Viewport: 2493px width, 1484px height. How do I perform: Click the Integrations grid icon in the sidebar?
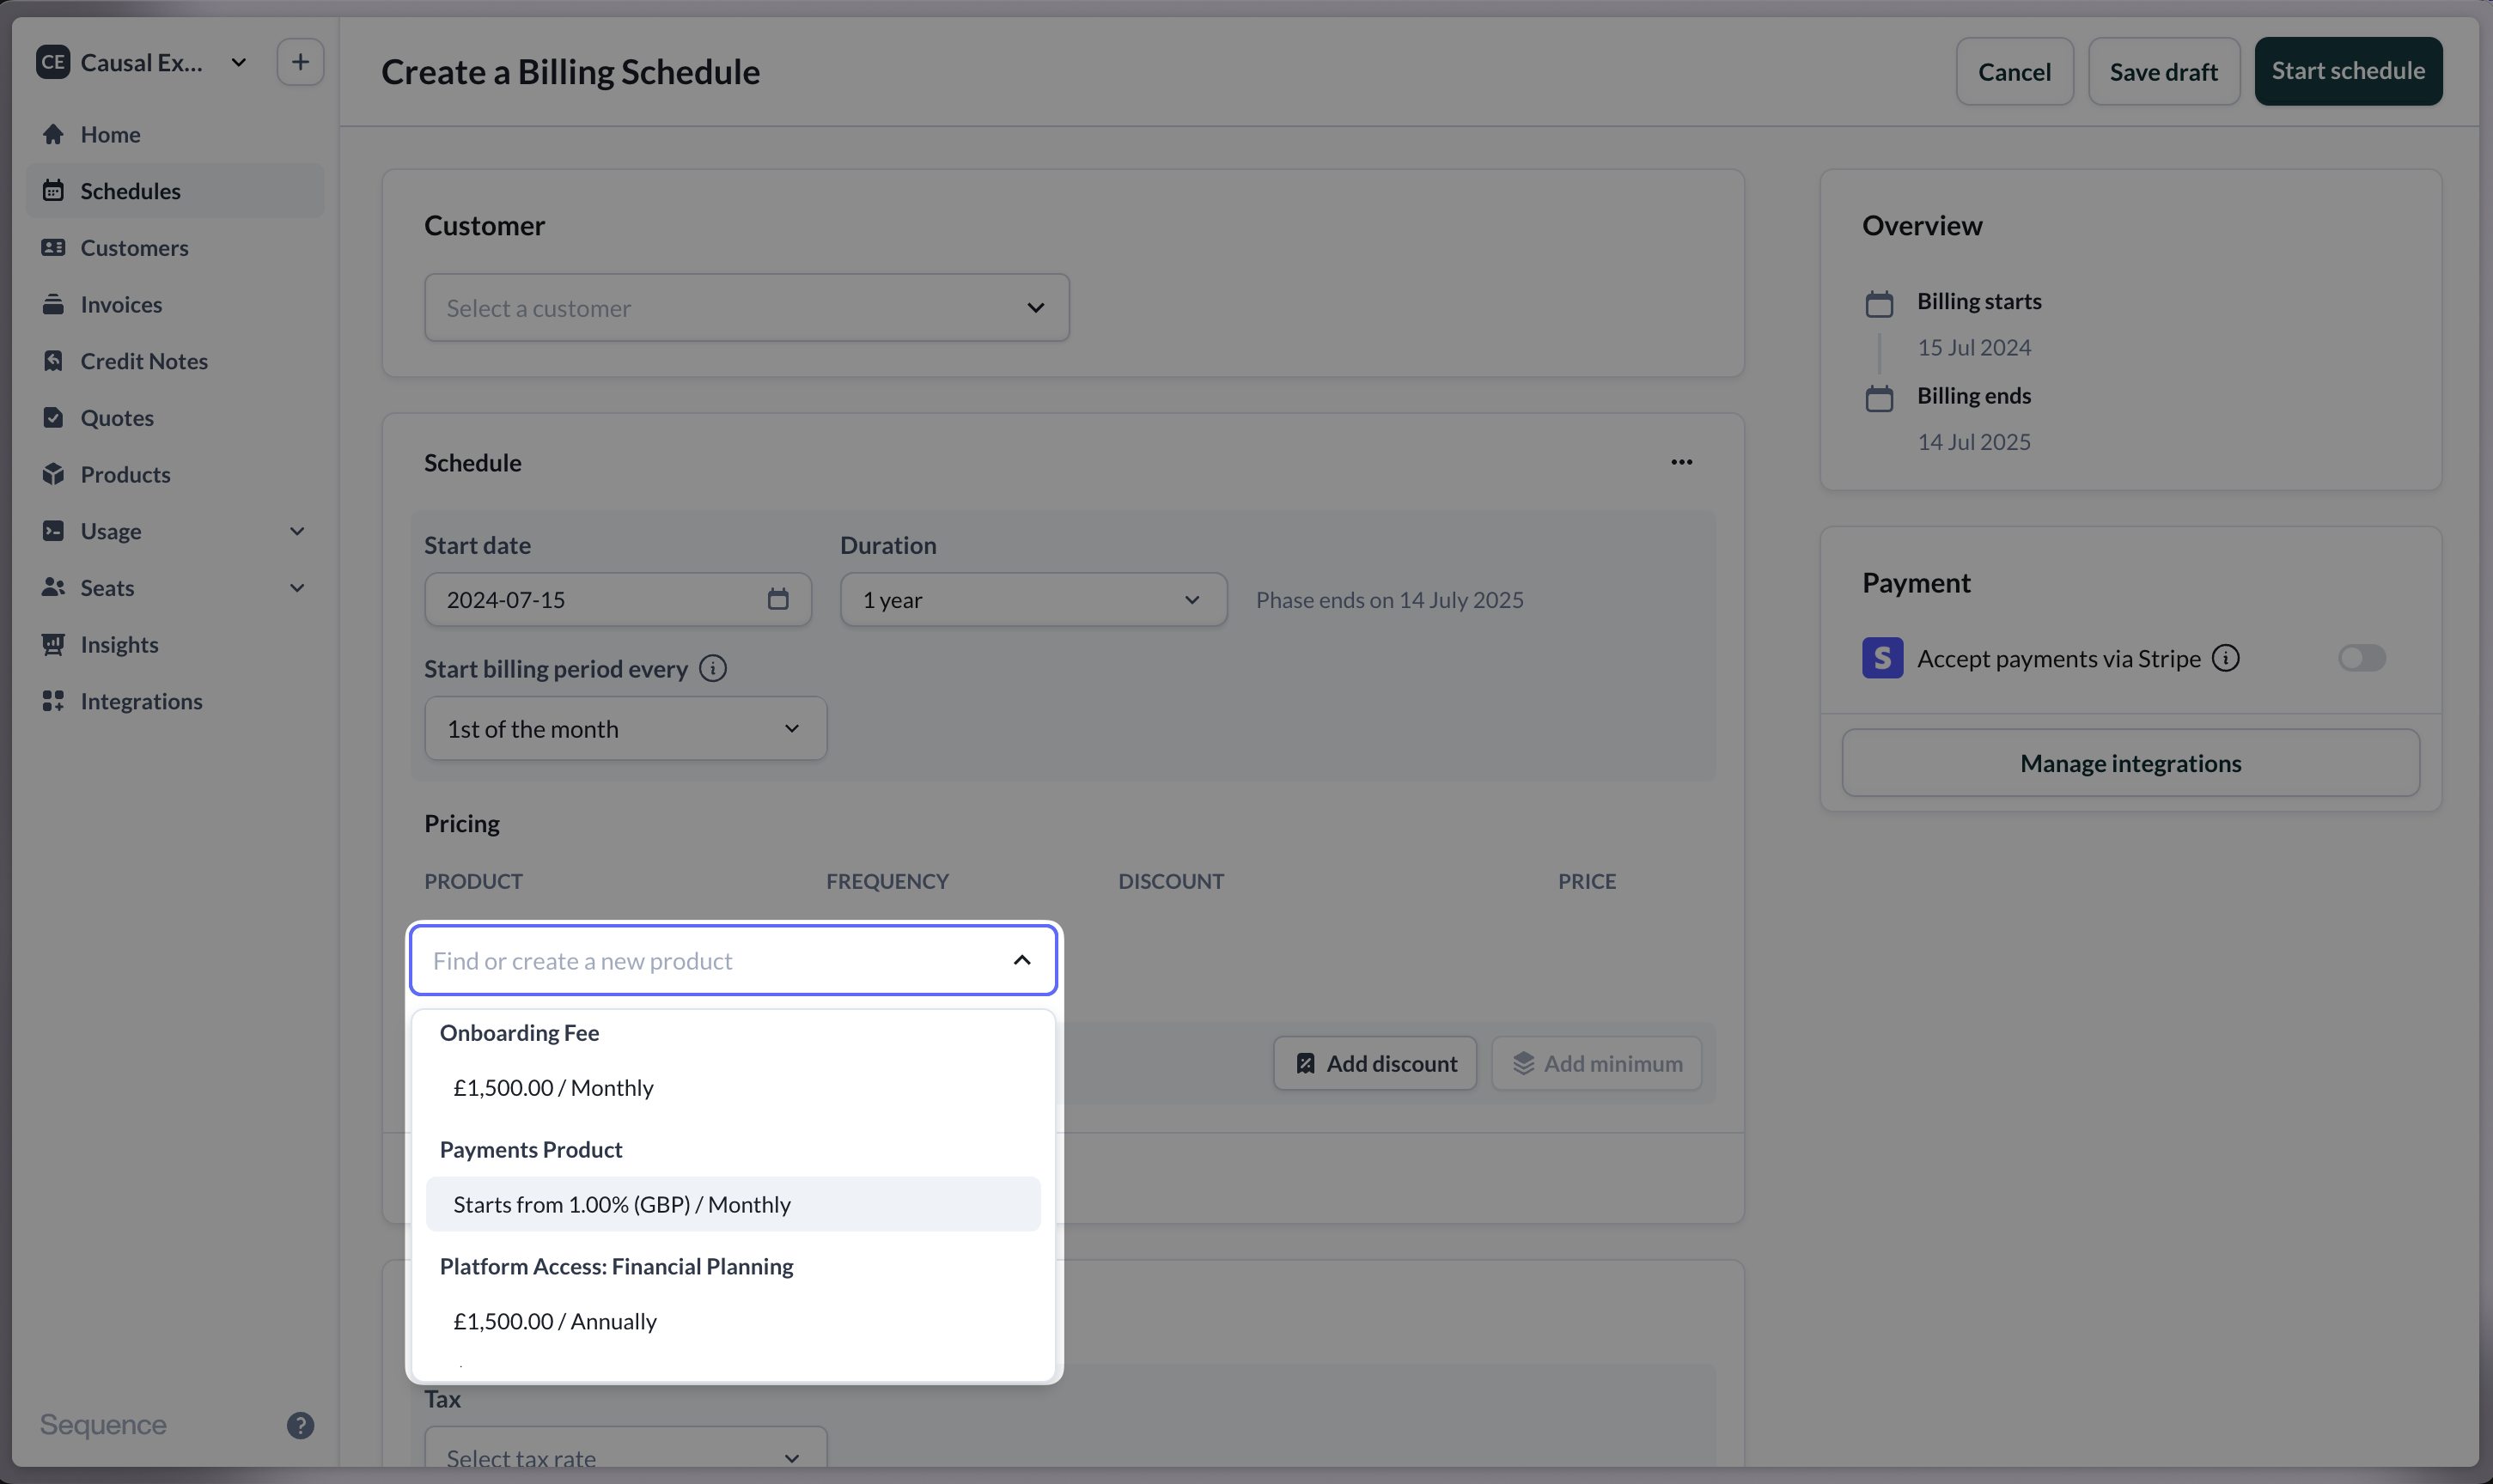pos(53,701)
